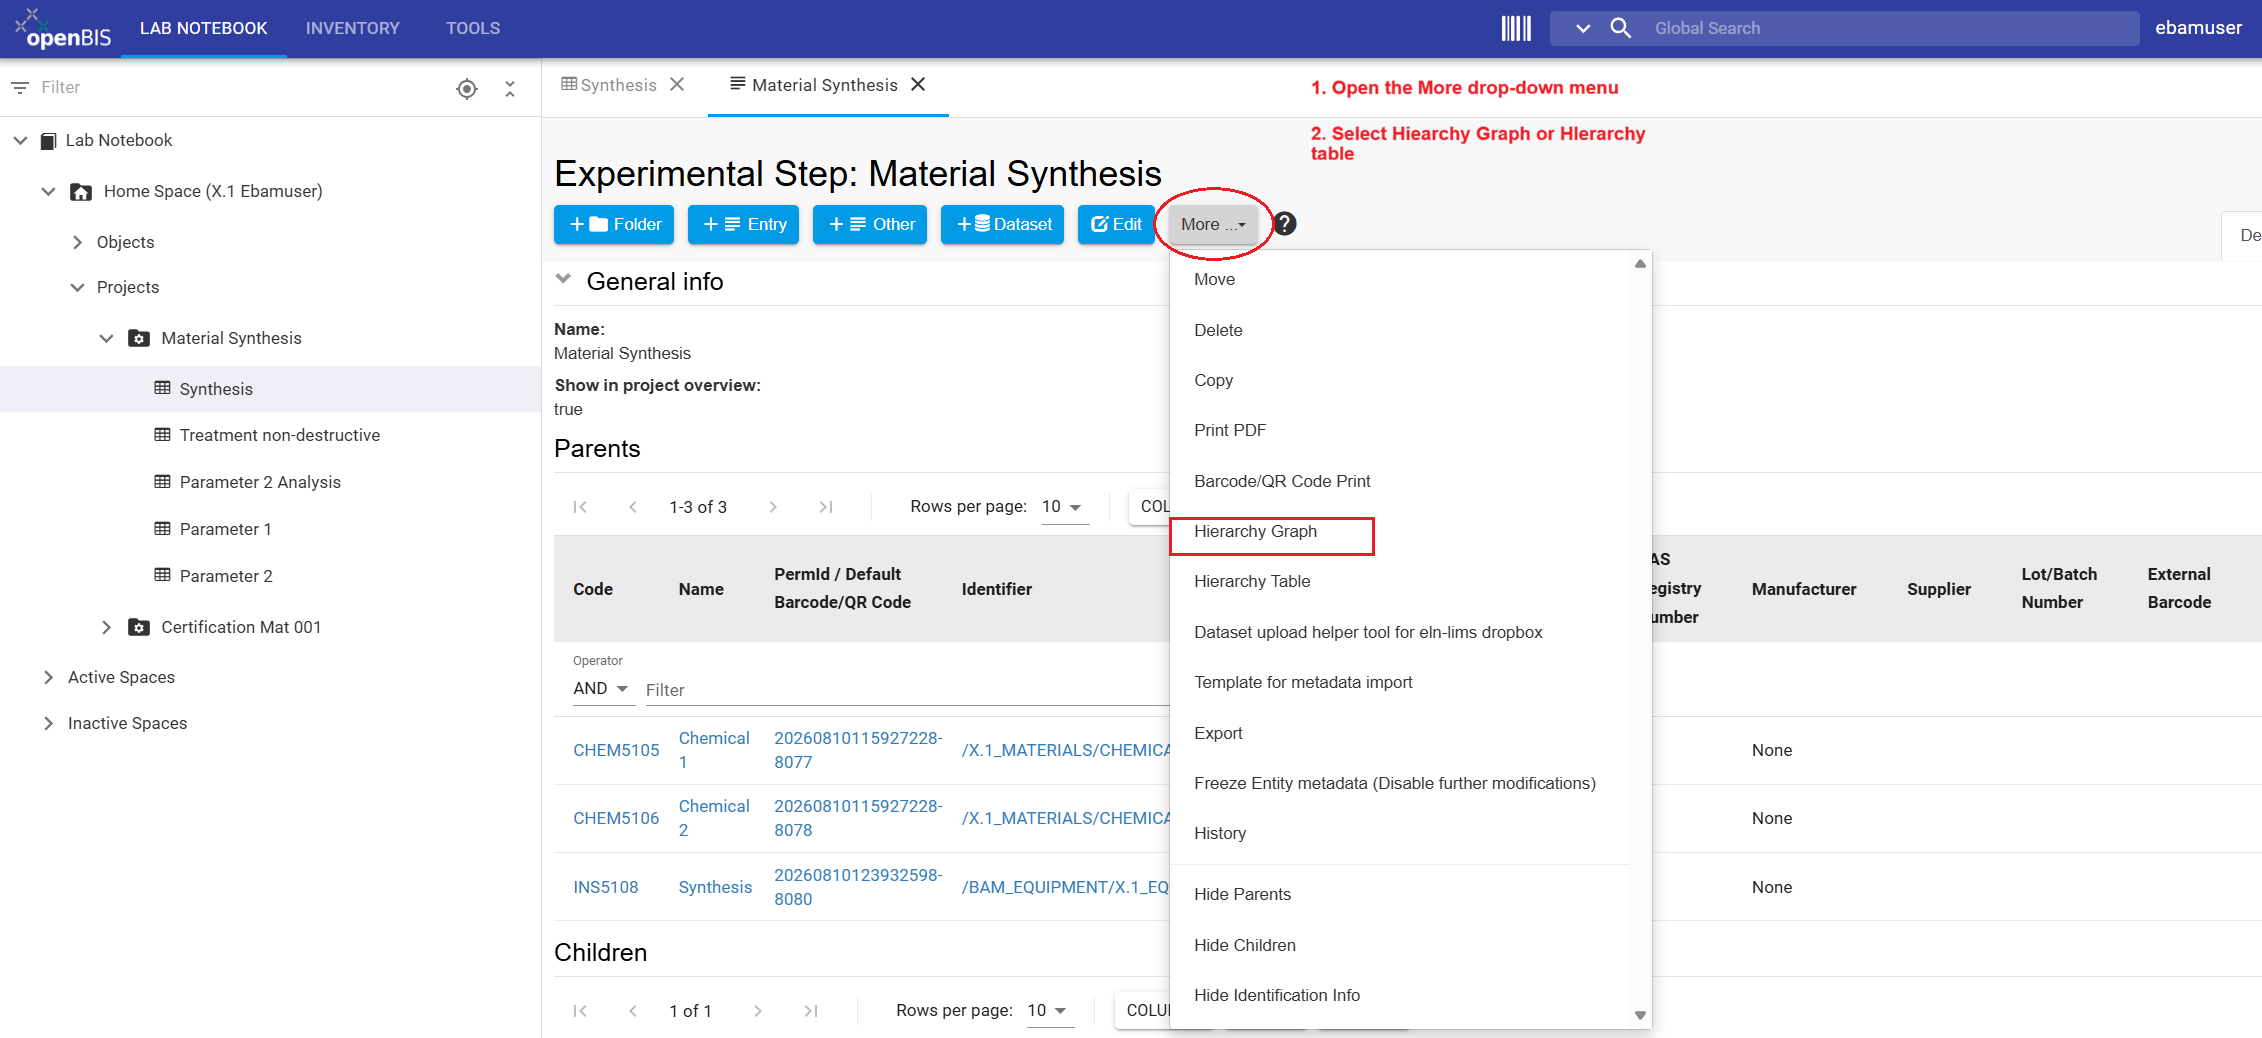Click the barcode scanner icon in header
The width and height of the screenshot is (2262, 1038).
point(1516,28)
